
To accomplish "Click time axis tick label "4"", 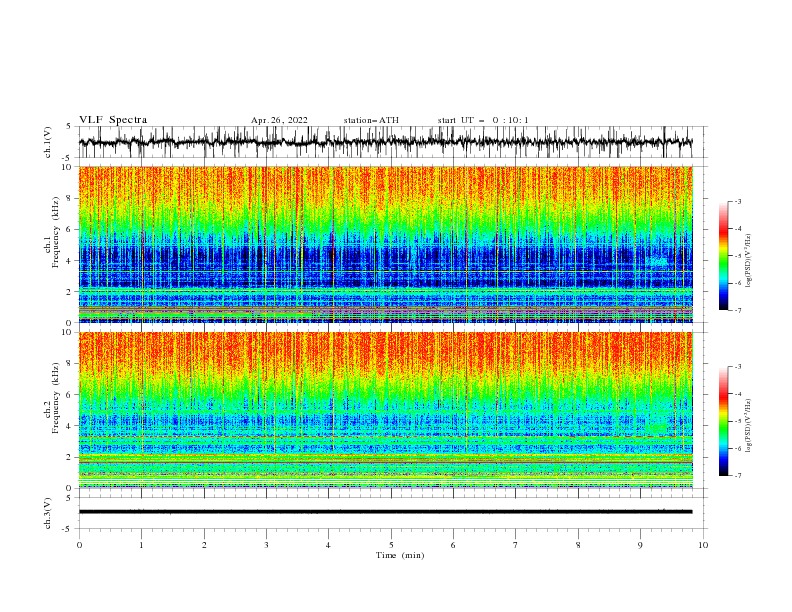I will point(328,545).
